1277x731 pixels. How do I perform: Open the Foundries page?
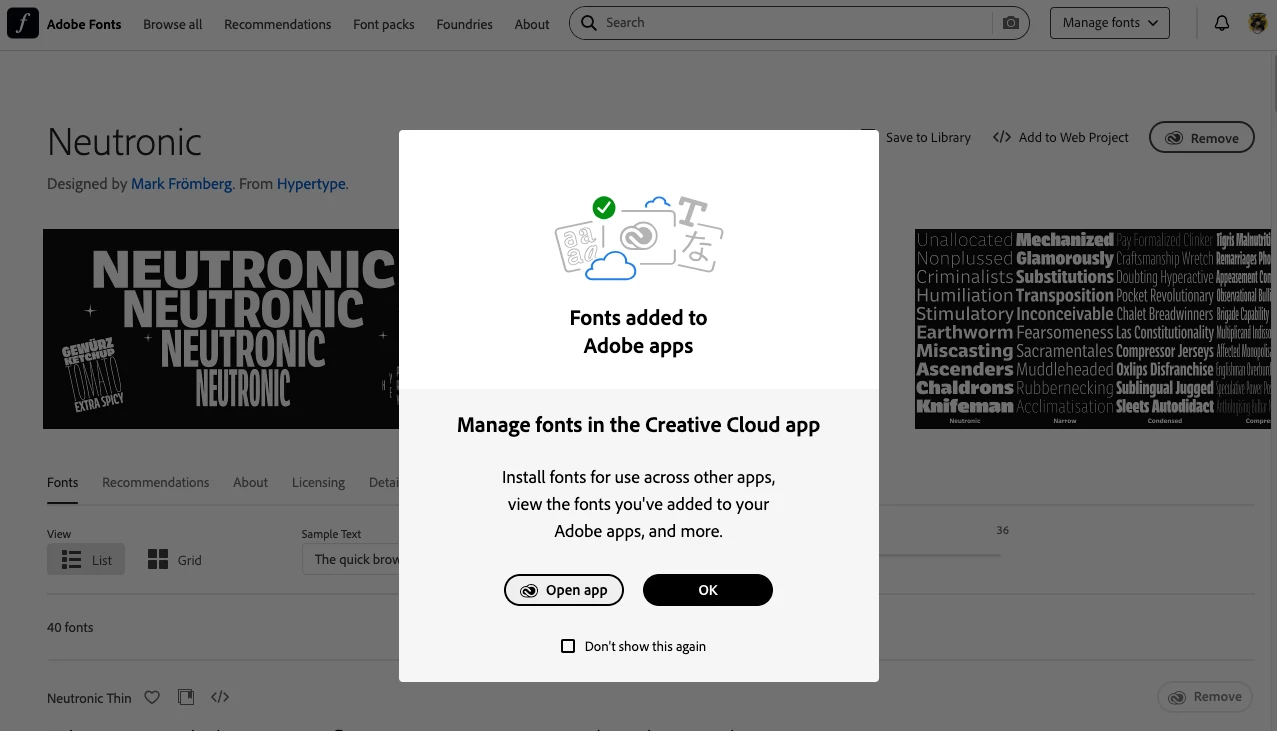[x=465, y=24]
